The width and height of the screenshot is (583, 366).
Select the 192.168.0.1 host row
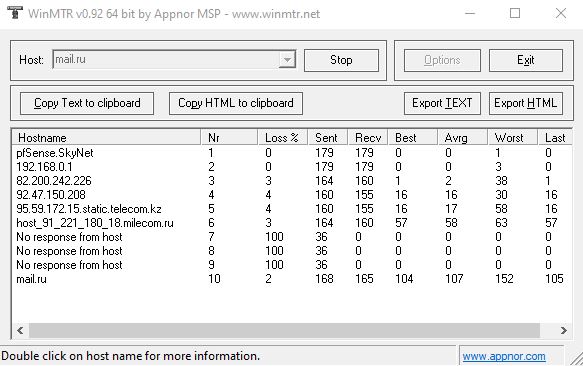pos(292,167)
